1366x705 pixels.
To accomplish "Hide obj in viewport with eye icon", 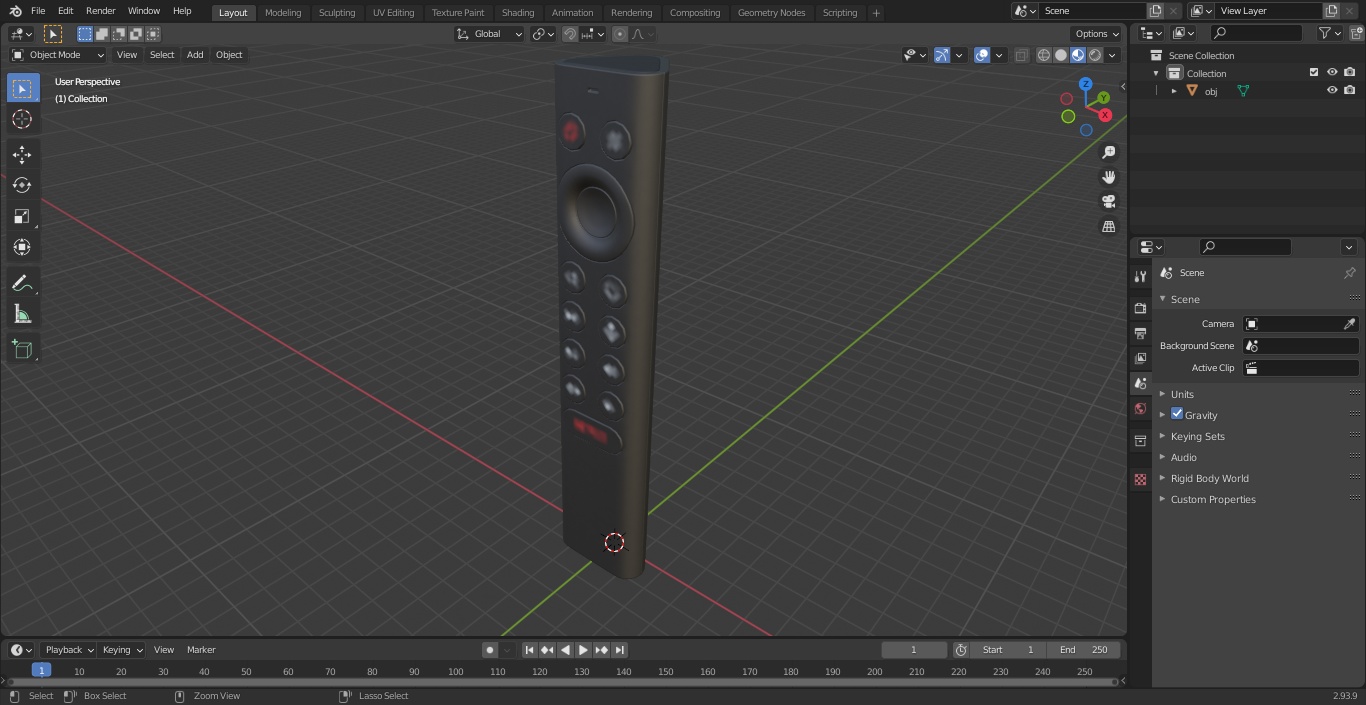I will point(1332,91).
